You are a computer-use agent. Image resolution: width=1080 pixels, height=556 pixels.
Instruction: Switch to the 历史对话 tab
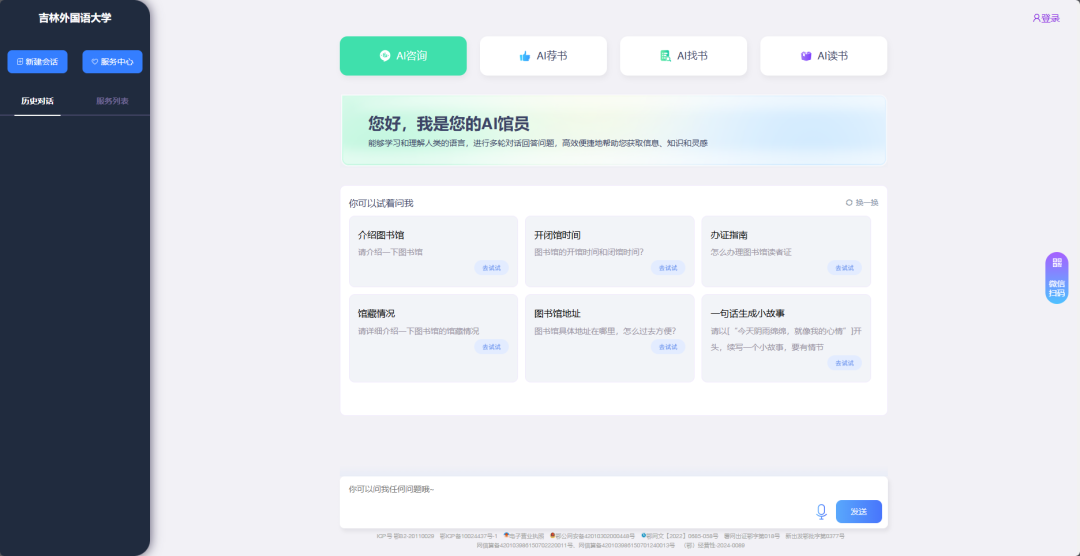pyautogui.click(x=38, y=101)
